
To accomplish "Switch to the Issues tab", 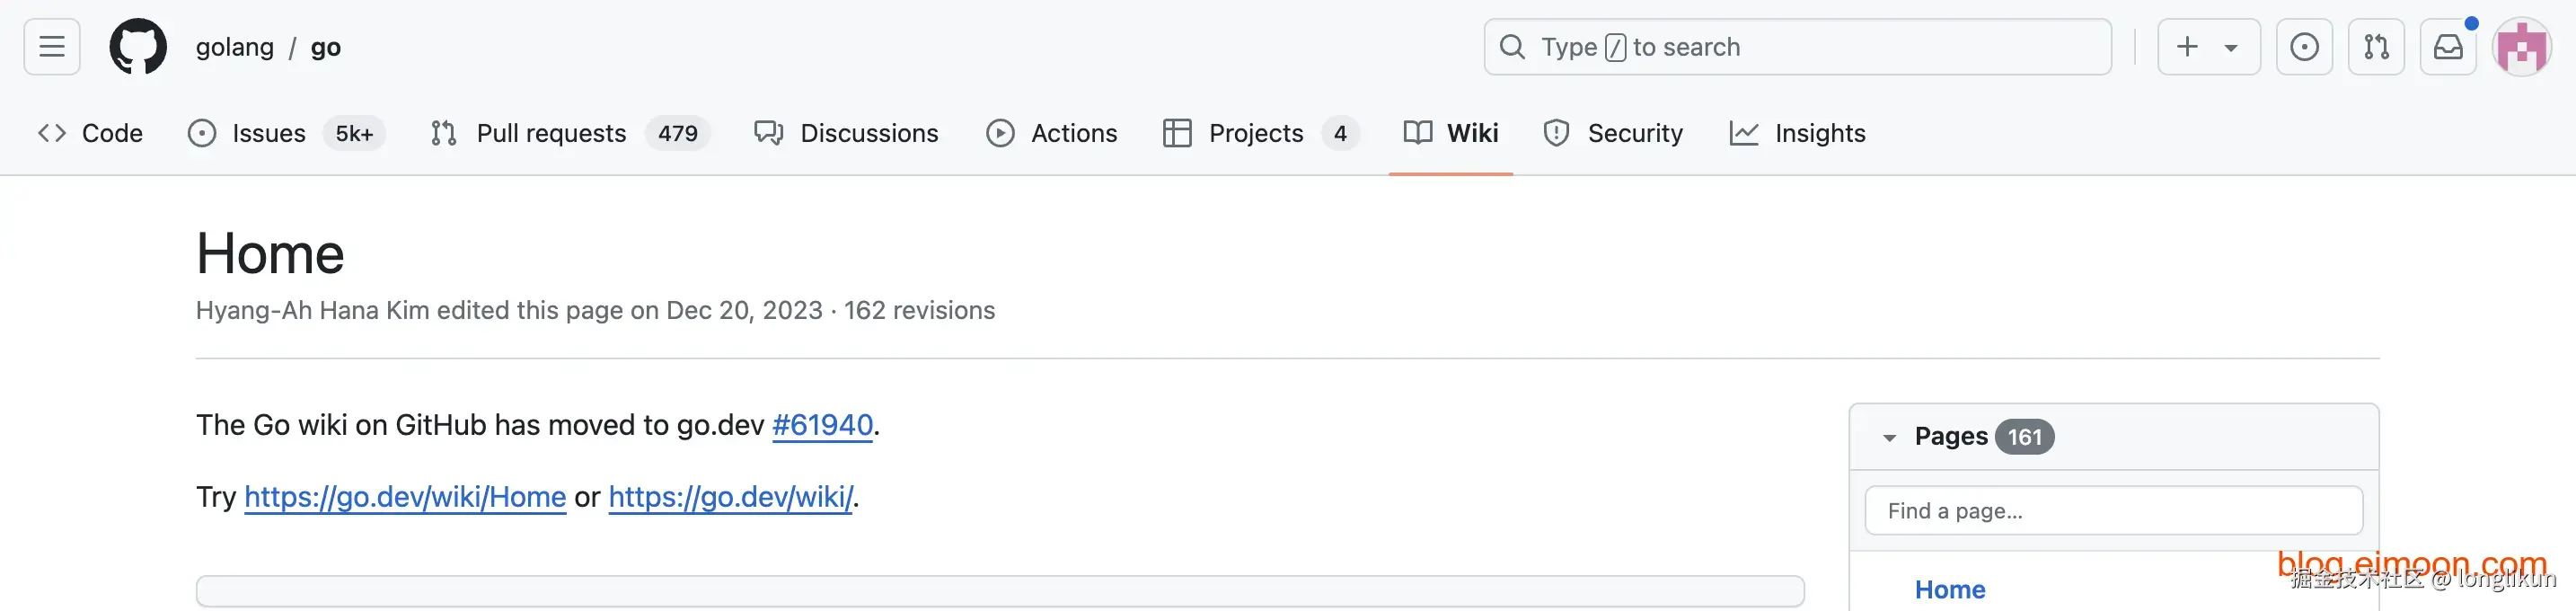I will [286, 133].
